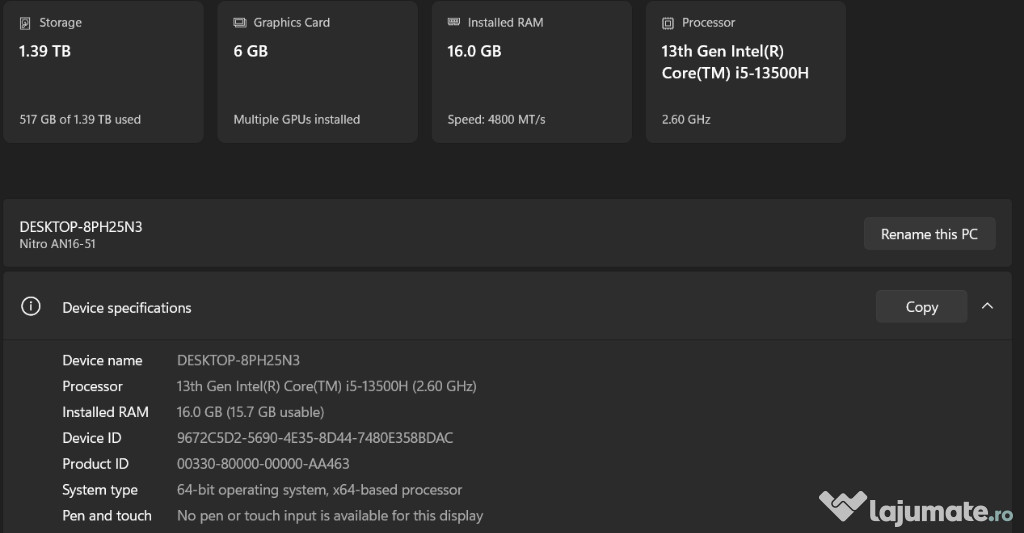The width and height of the screenshot is (1024, 533).
Task: Click the Device specifications info icon
Action: (x=31, y=306)
